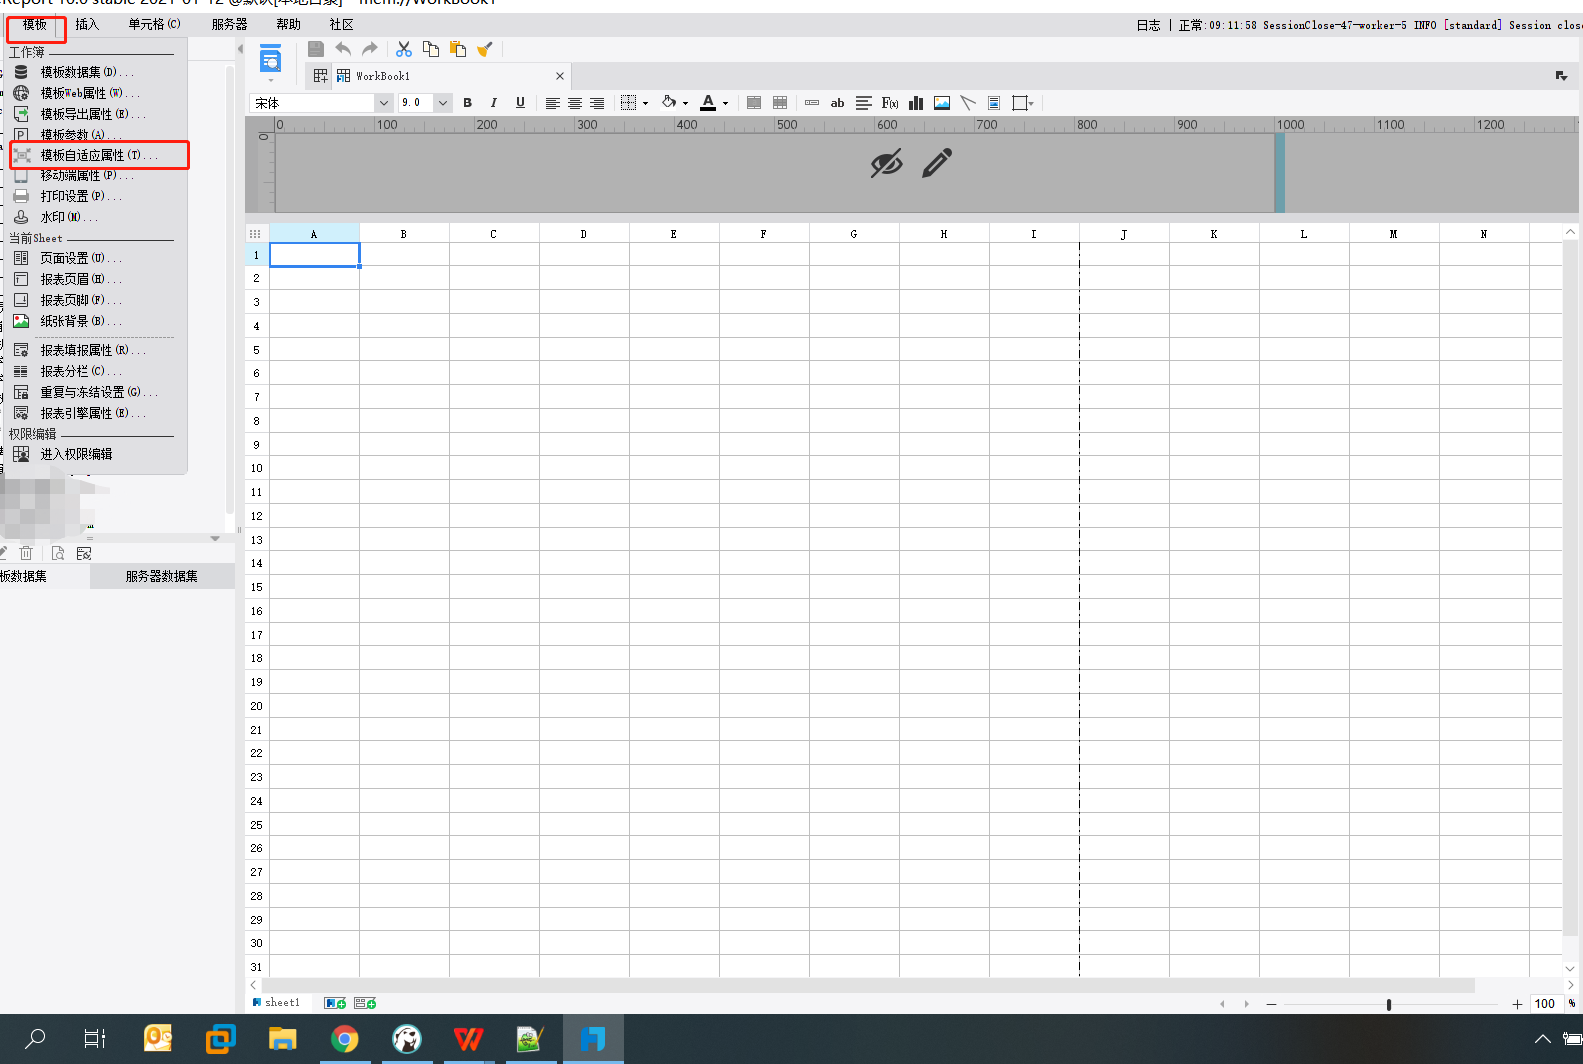
Task: Toggle the crossed-eye hide parameter pane icon
Action: pos(887,163)
